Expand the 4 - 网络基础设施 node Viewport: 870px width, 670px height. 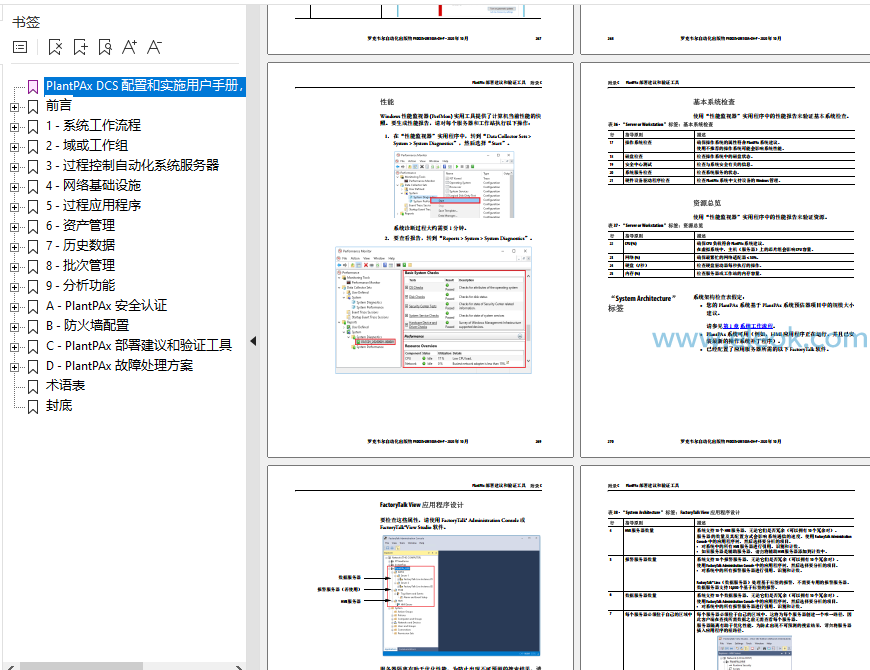pyautogui.click(x=14, y=187)
